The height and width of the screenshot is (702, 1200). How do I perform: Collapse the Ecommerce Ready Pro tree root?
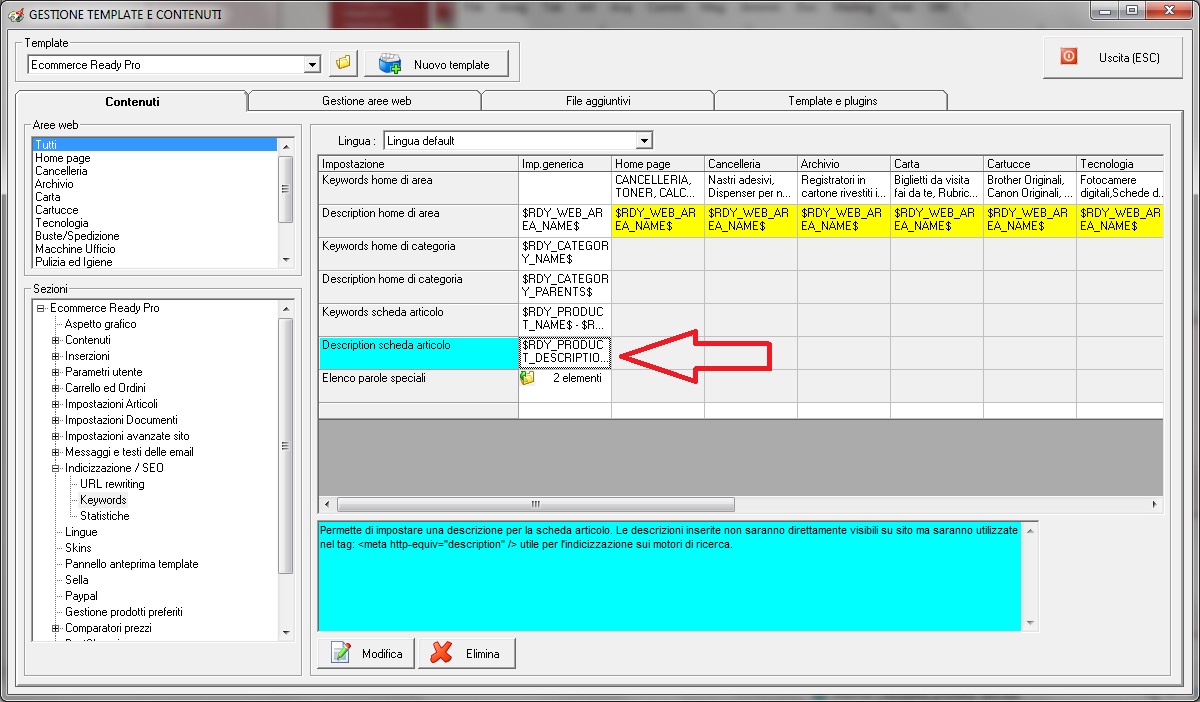tap(41, 308)
